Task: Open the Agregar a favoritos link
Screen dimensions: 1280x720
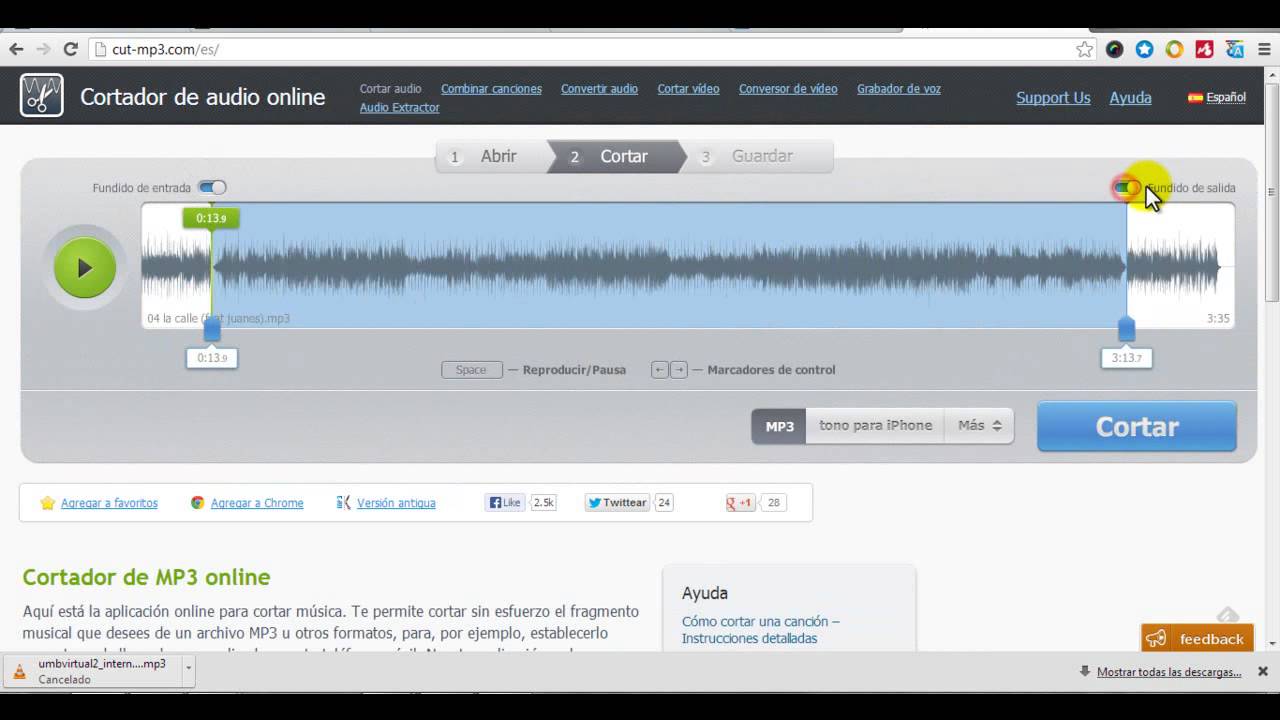Action: pyautogui.click(x=109, y=503)
